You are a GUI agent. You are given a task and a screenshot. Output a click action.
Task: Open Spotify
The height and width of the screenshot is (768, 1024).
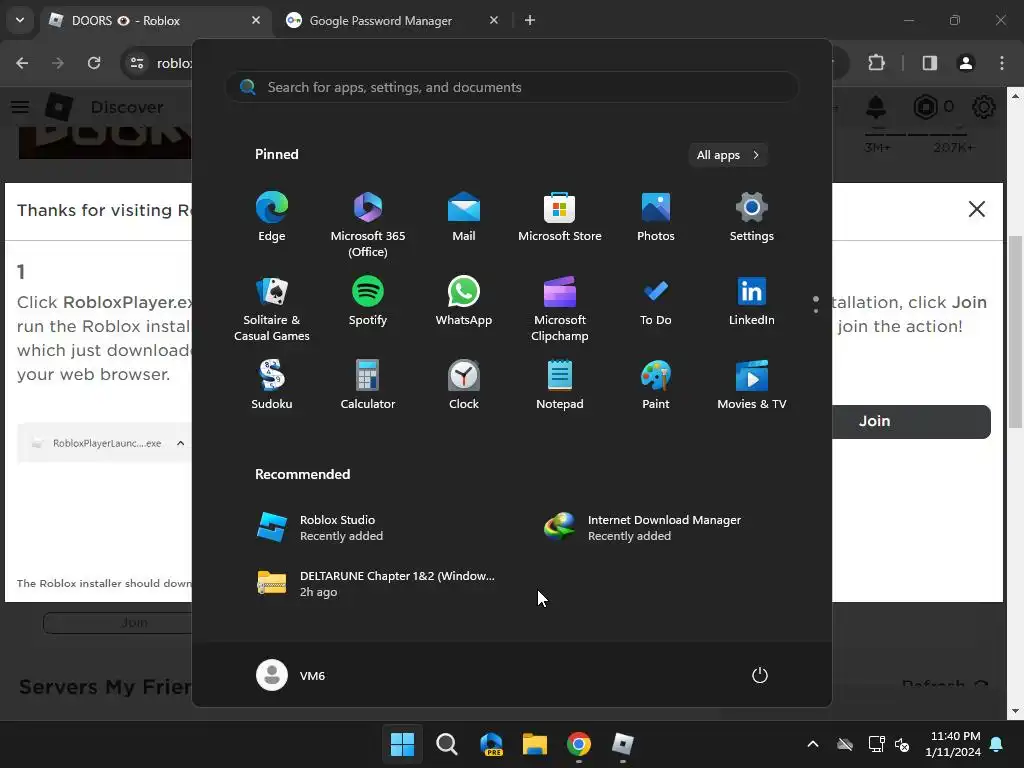368,302
